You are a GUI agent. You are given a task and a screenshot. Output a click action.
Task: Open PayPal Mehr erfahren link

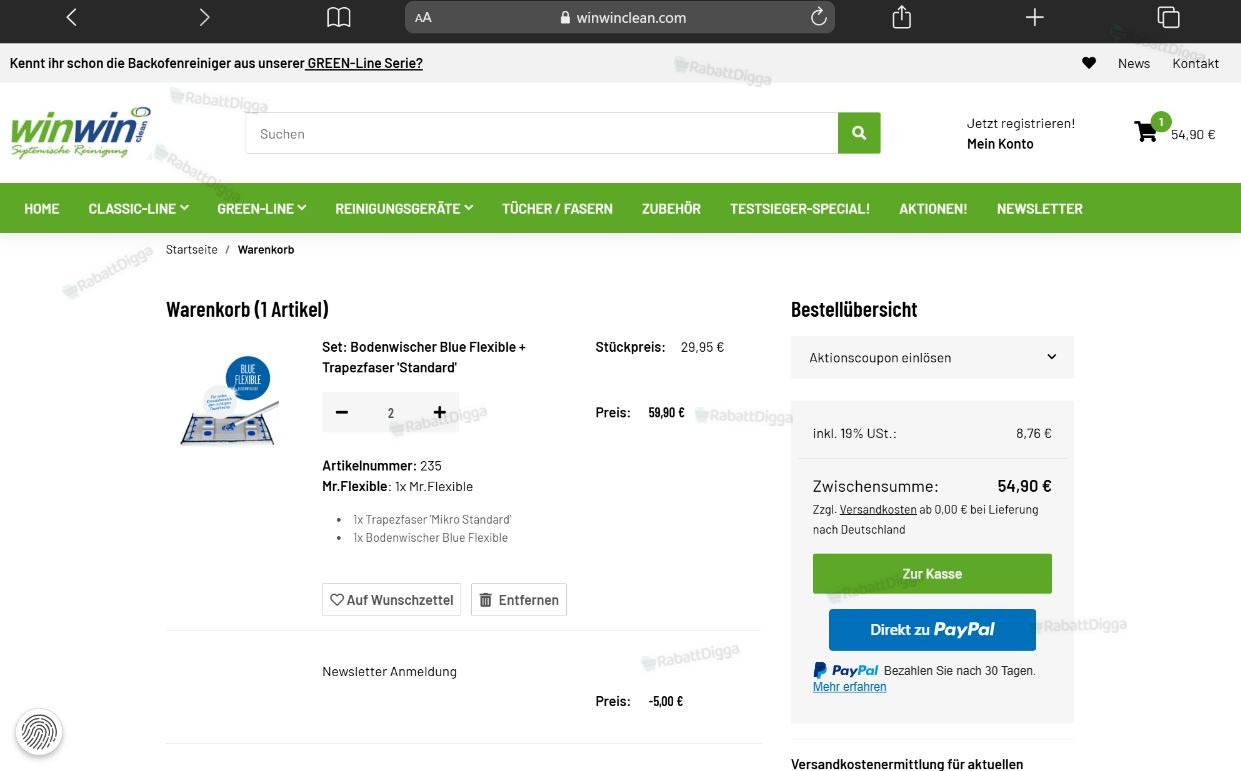click(x=850, y=687)
